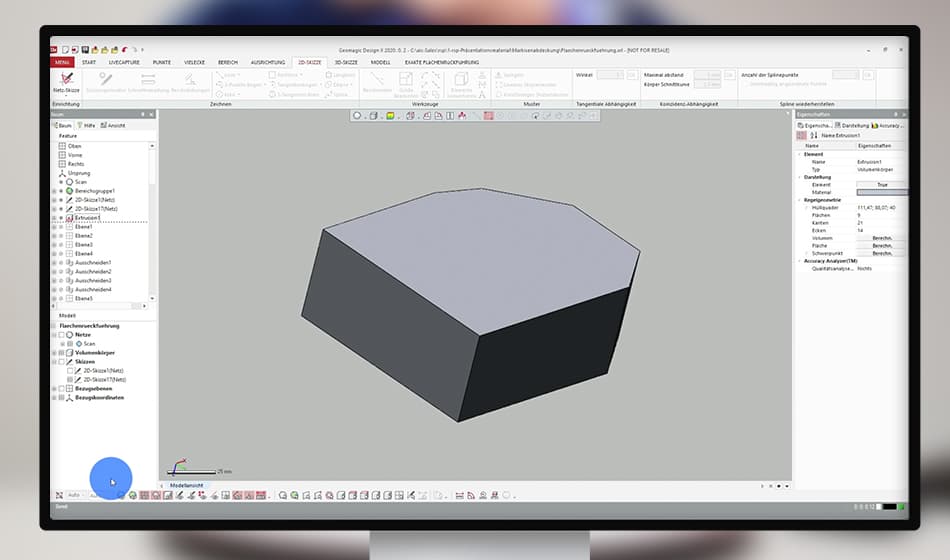Toggle the Netze checkbox in model tree

pos(61,334)
